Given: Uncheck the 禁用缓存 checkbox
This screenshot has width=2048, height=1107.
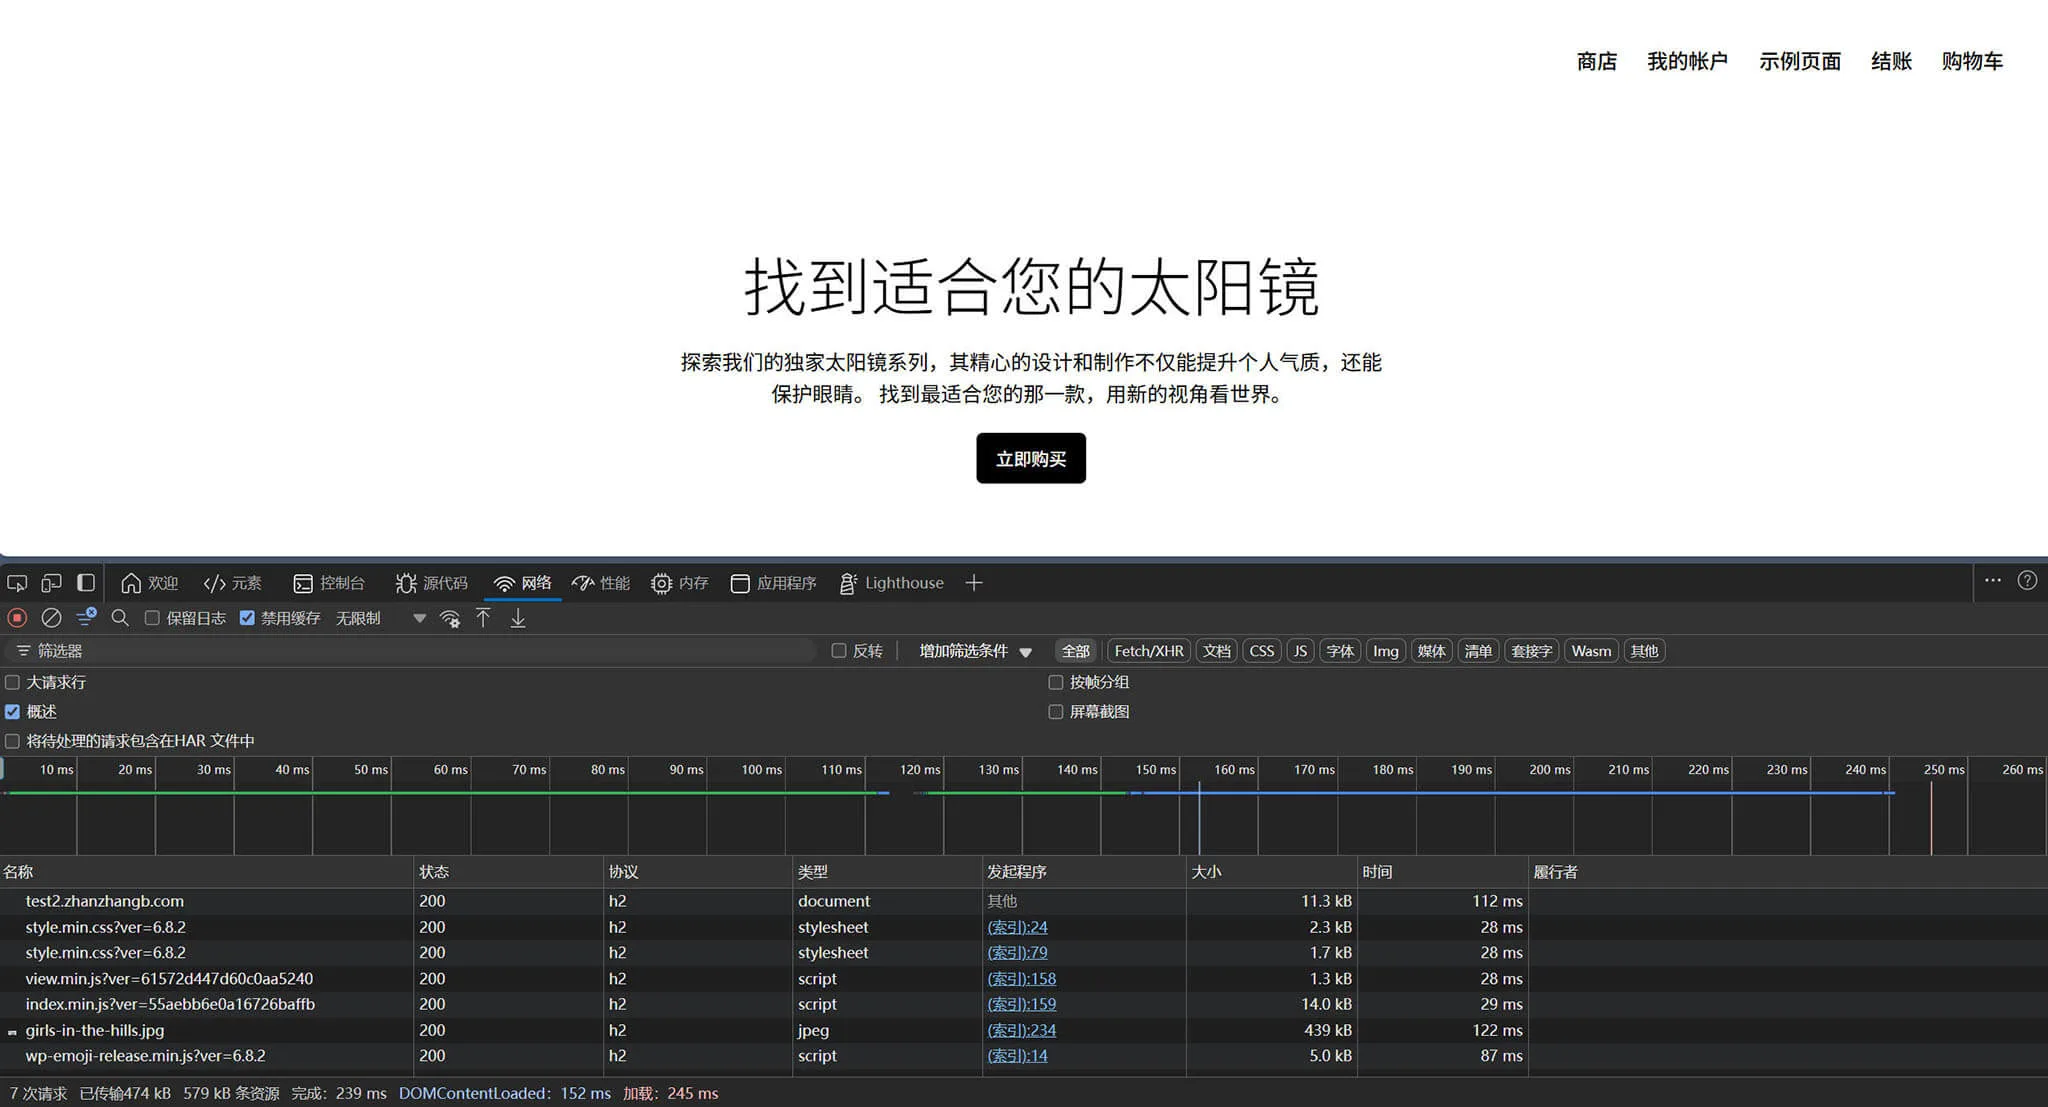Looking at the screenshot, I should [x=247, y=618].
